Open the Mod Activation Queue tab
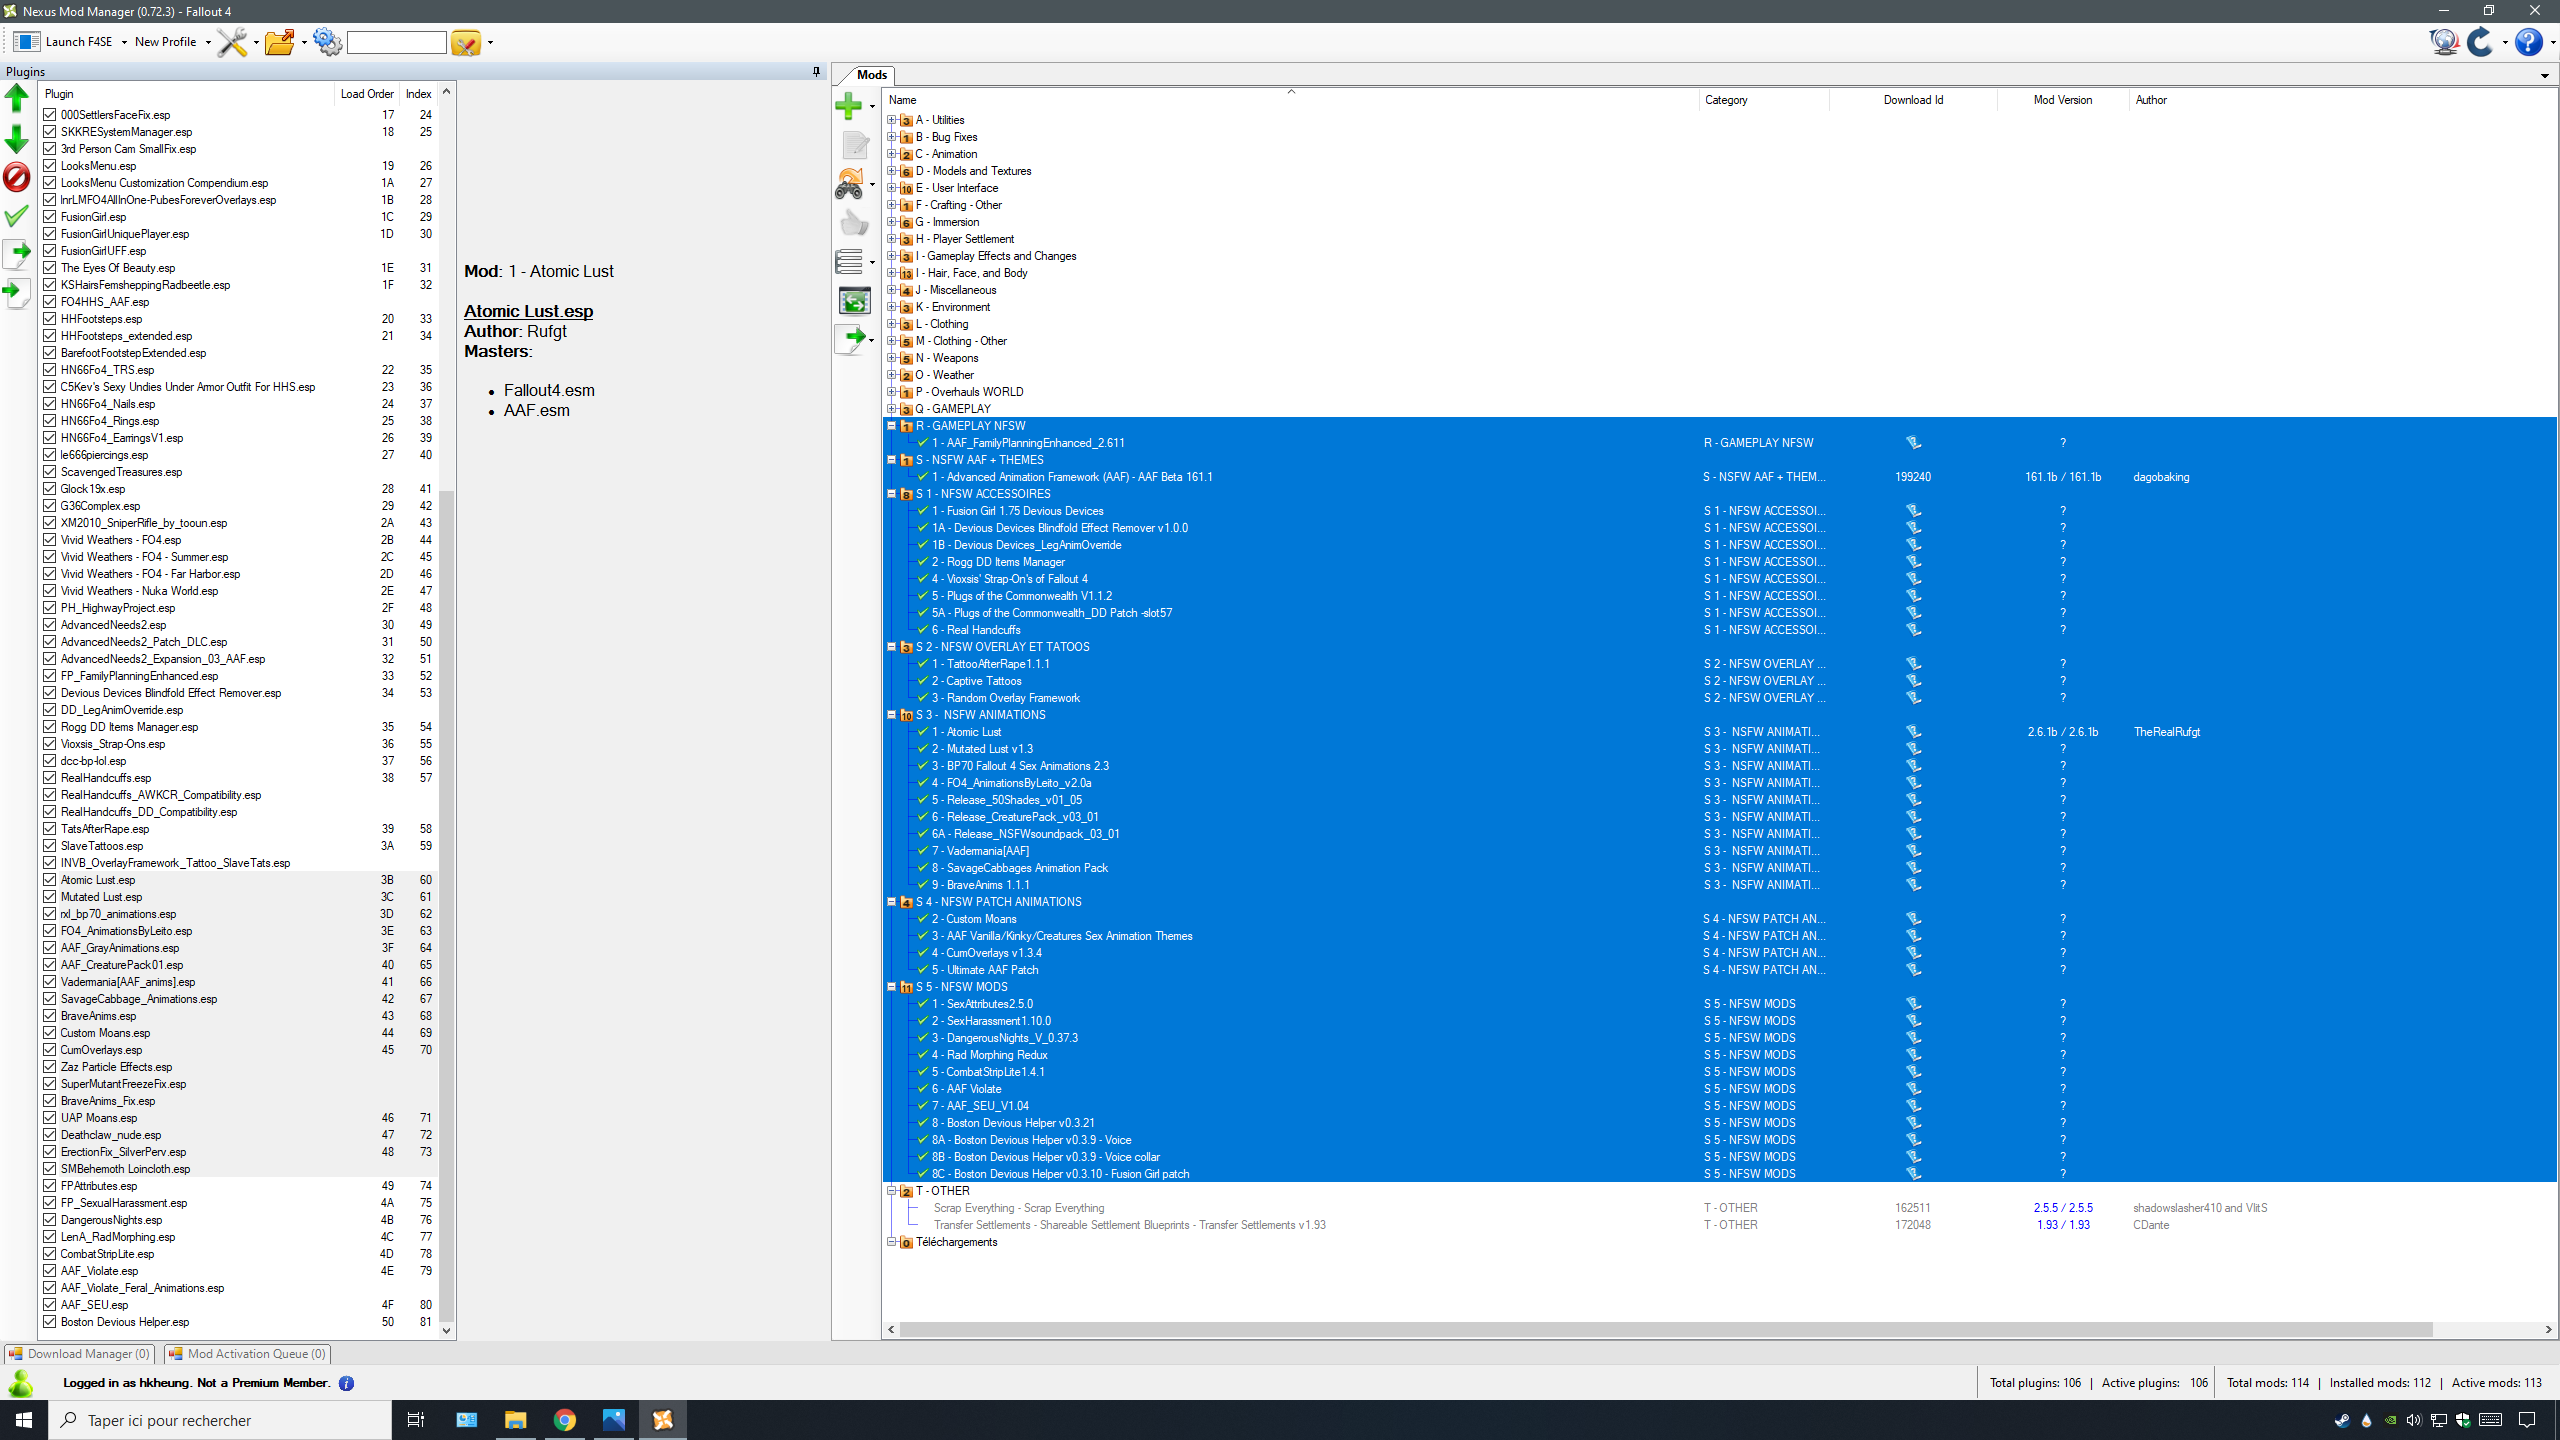 tap(247, 1354)
